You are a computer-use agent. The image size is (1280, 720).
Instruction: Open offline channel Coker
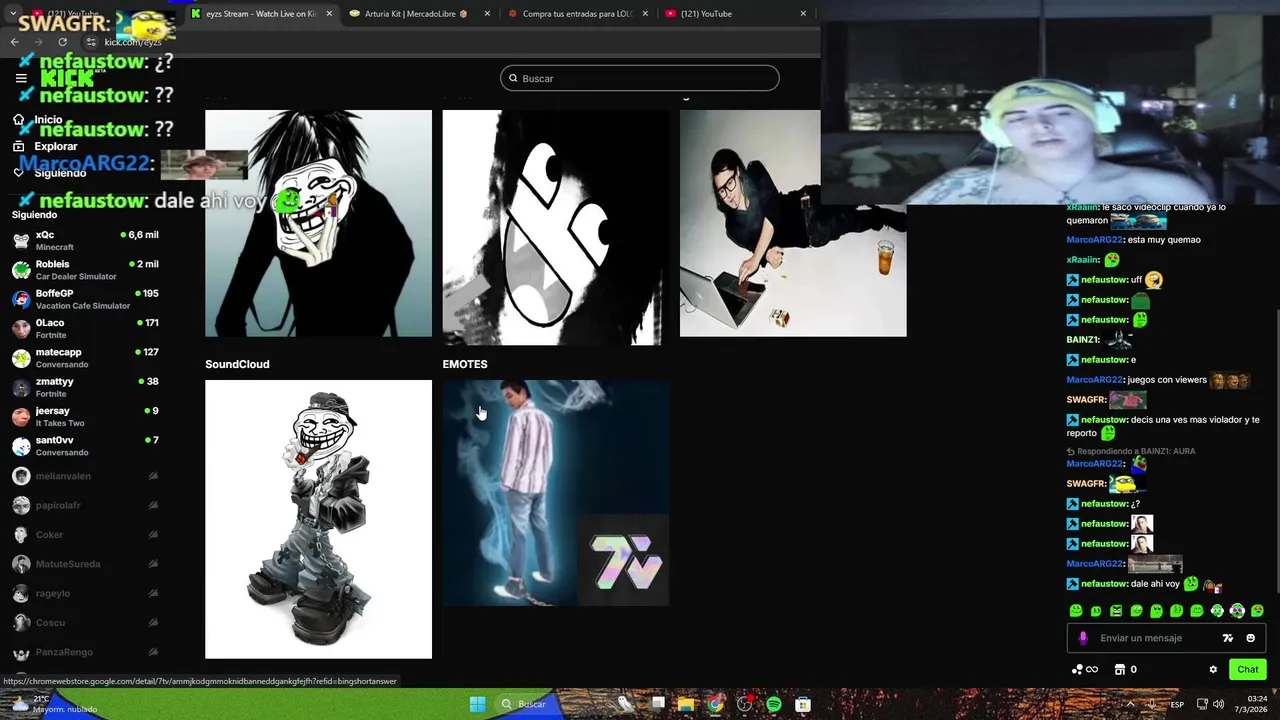pos(85,535)
